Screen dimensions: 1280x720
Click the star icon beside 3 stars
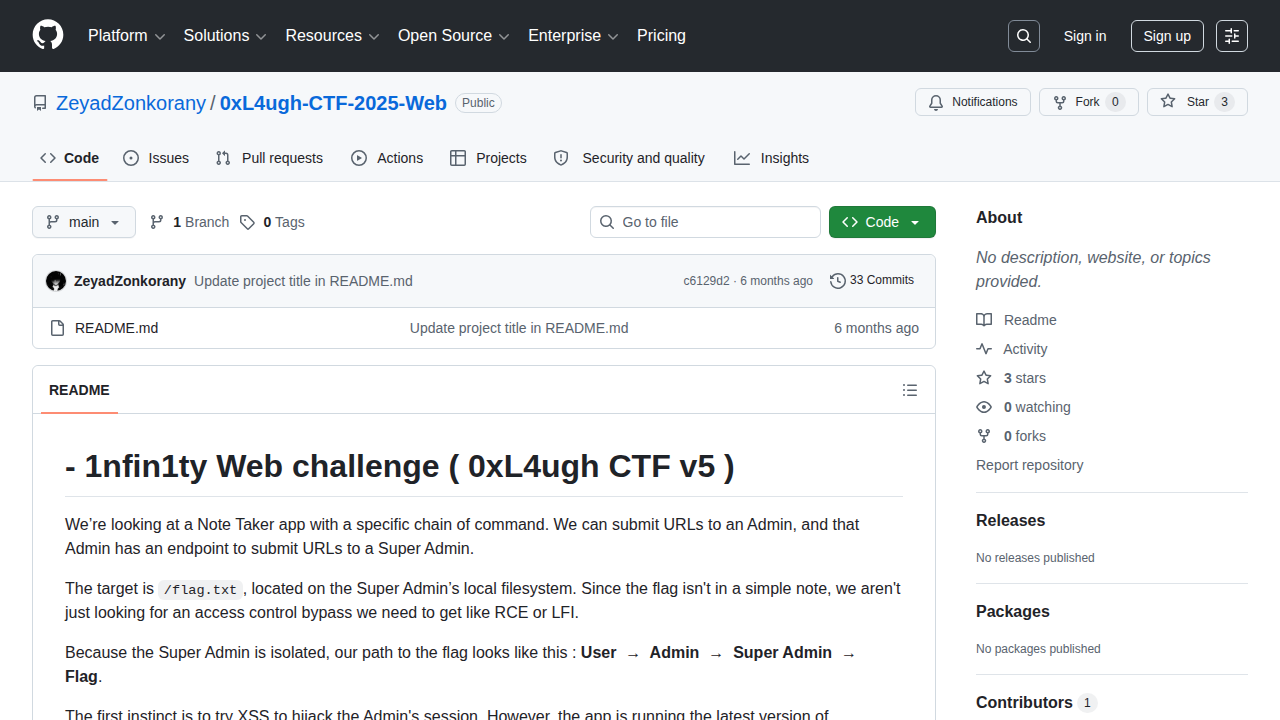(984, 378)
